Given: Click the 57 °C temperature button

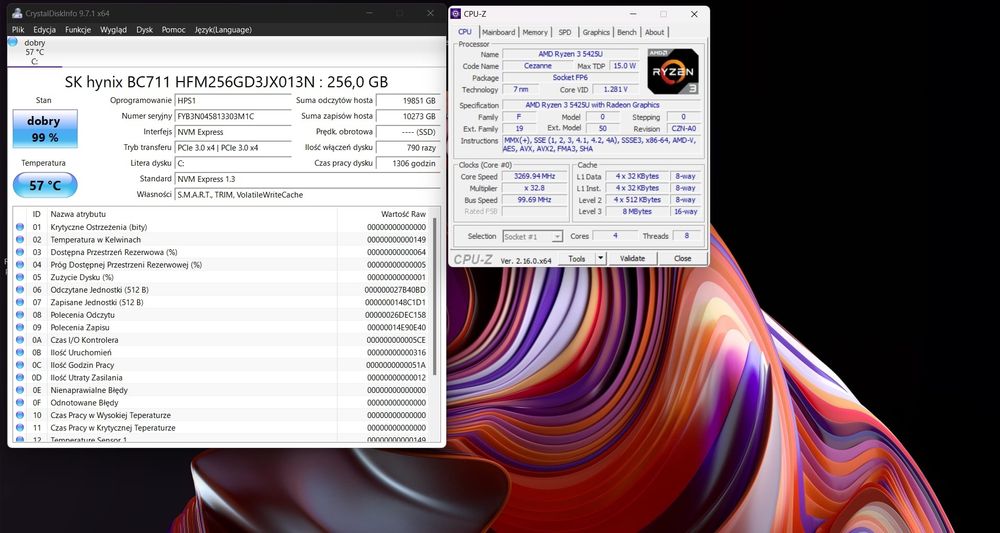Looking at the screenshot, I should pos(45,186).
